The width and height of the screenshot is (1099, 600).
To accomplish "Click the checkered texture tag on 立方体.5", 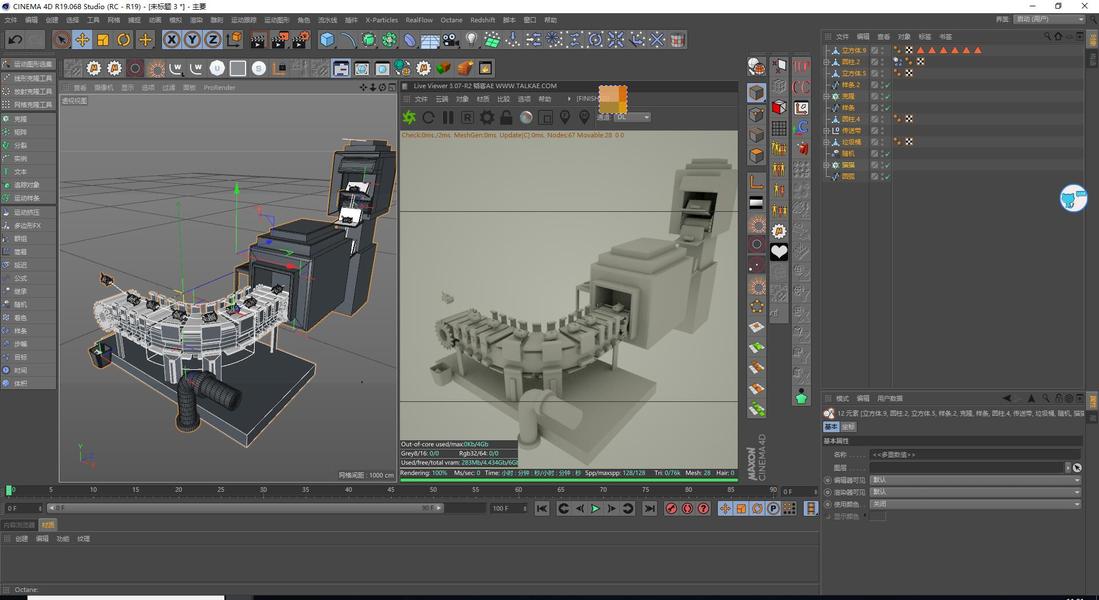I will coord(909,73).
